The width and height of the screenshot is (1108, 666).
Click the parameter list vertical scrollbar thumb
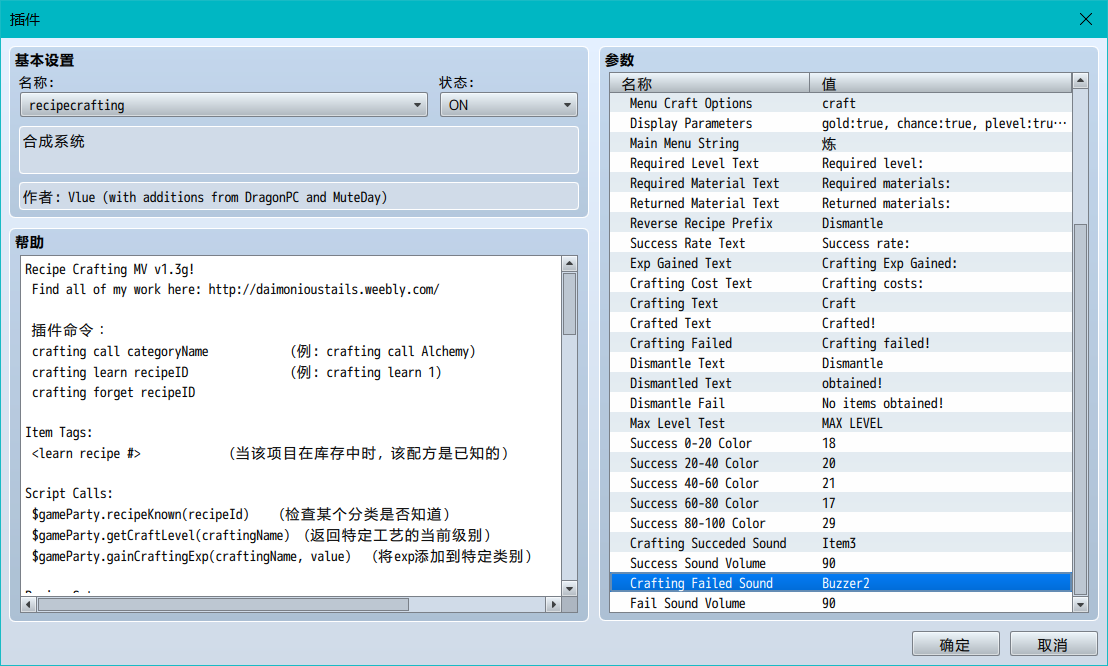[x=1080, y=409]
